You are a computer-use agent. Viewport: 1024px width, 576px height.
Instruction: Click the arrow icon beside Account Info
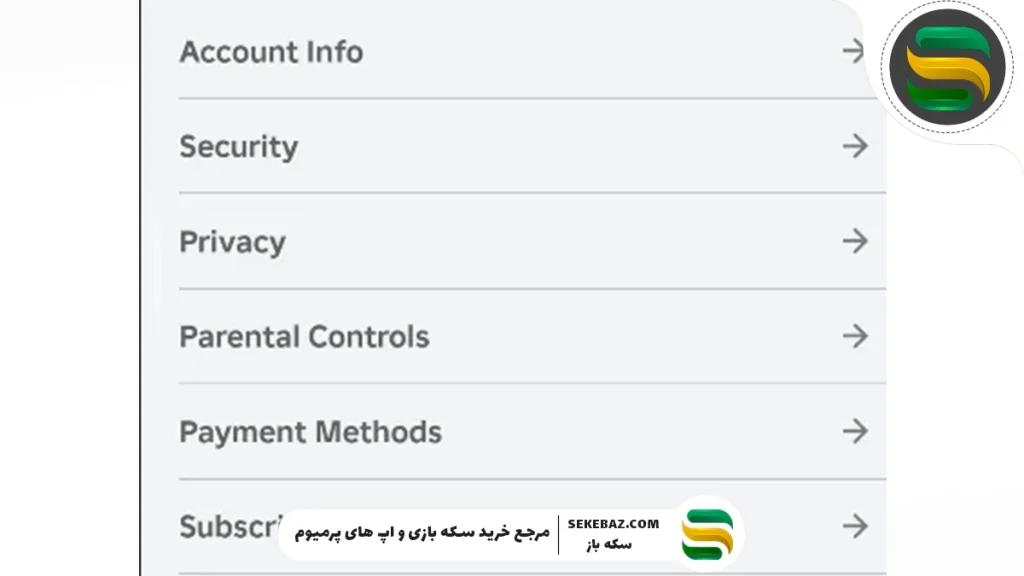click(852, 51)
